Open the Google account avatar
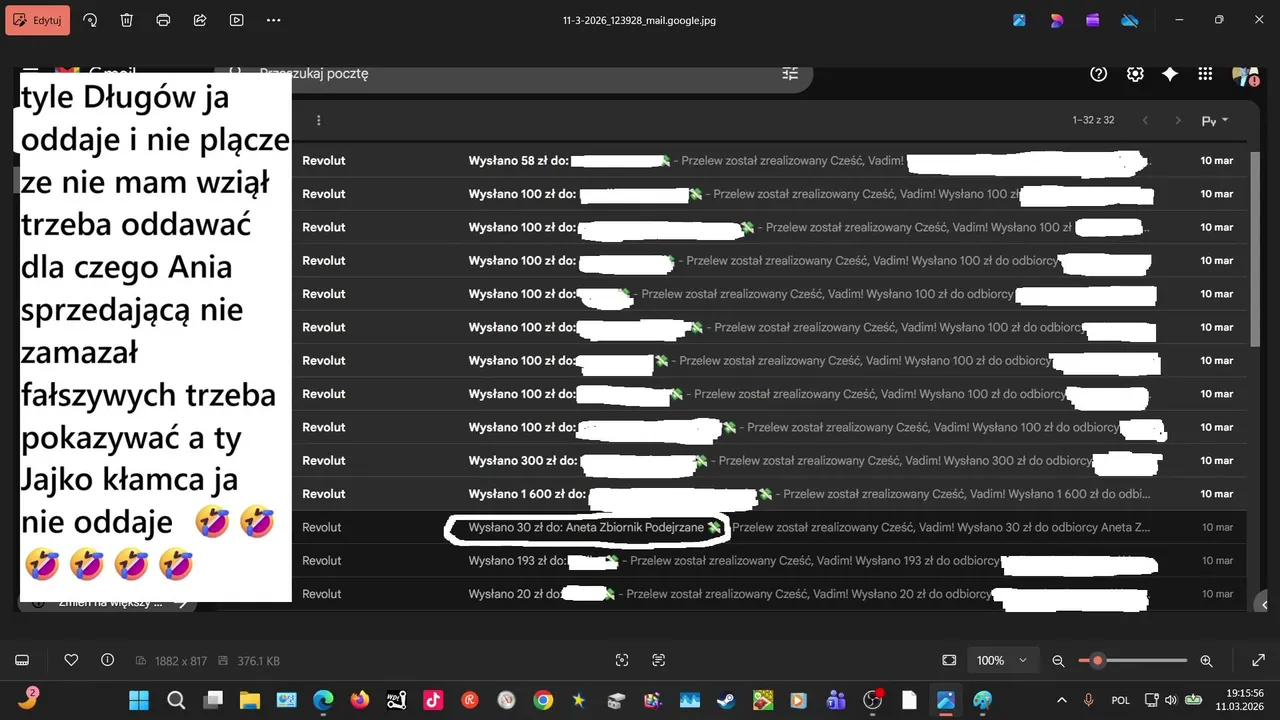Viewport: 1280px width, 720px height. click(x=1245, y=75)
